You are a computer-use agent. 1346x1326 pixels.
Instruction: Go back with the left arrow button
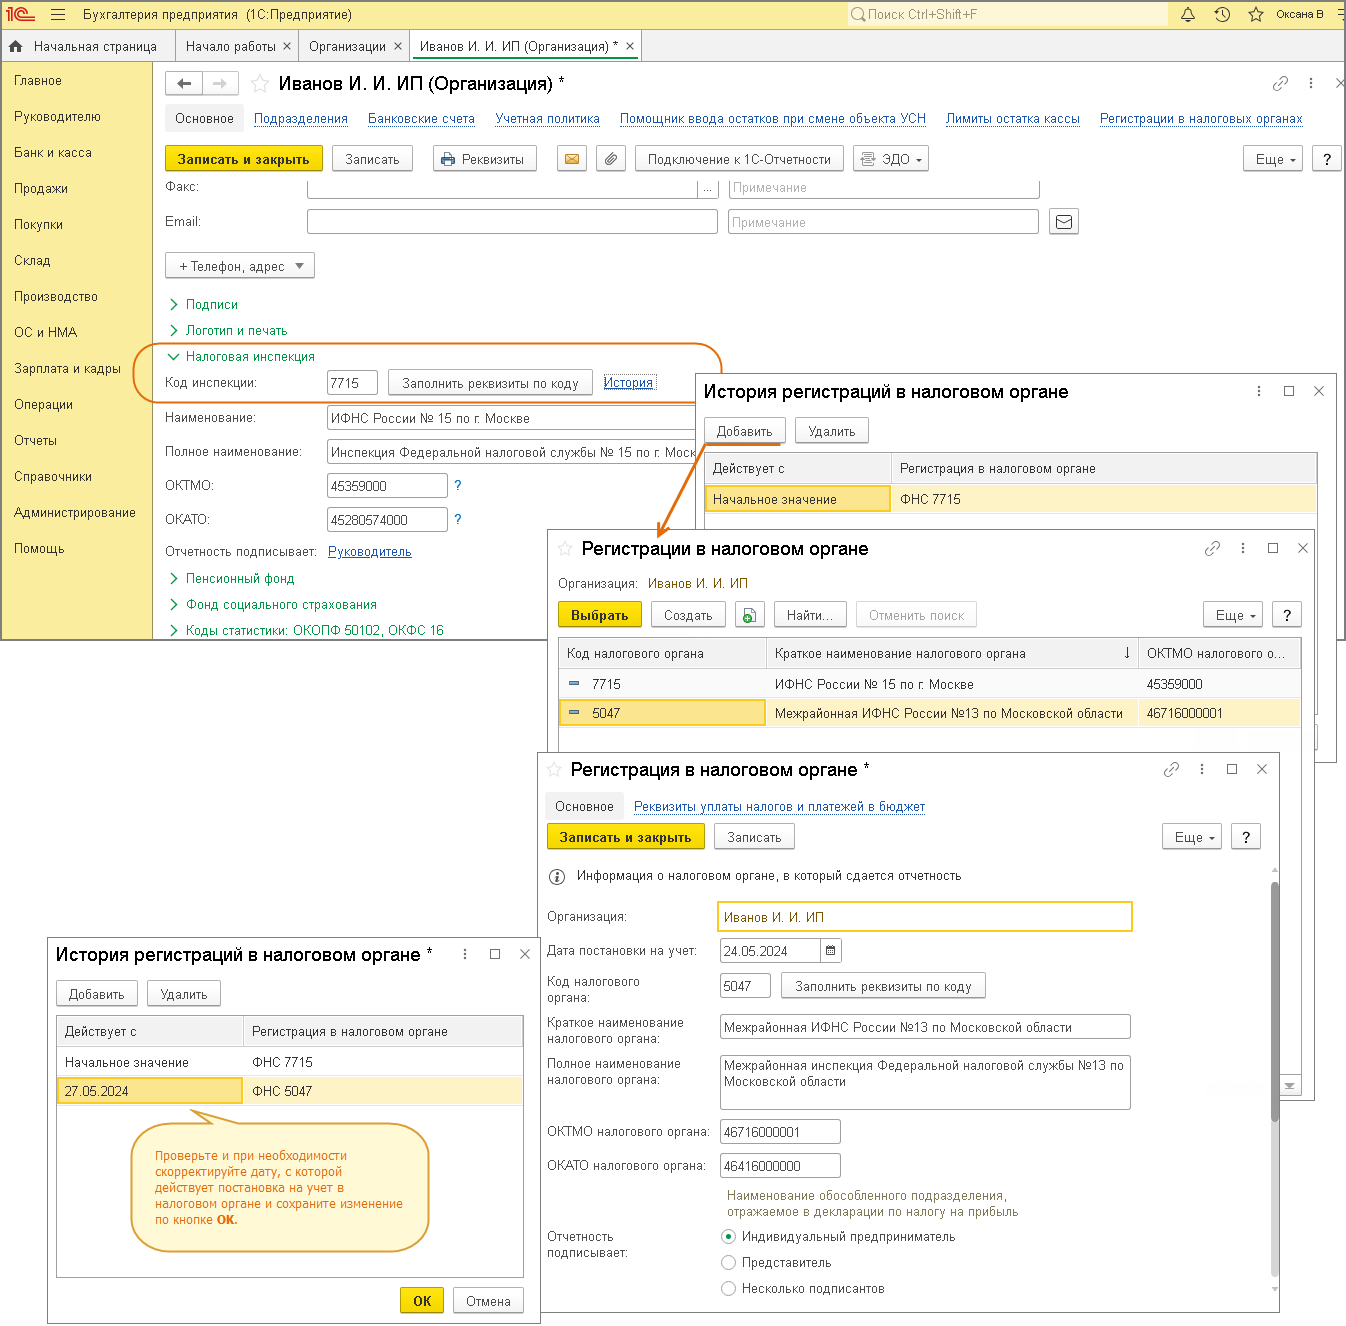pyautogui.click(x=184, y=84)
